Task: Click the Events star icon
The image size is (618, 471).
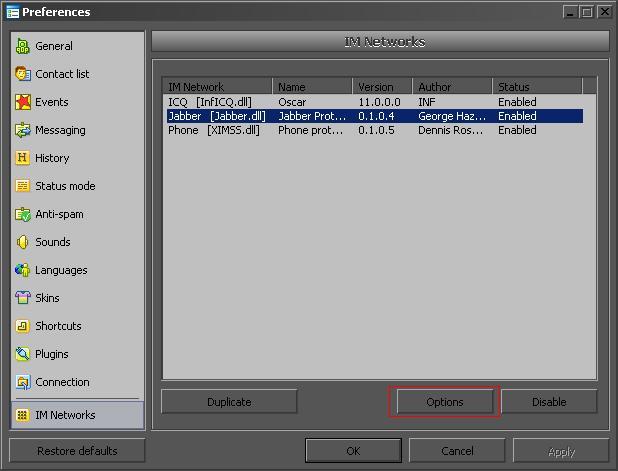Action: coord(22,102)
